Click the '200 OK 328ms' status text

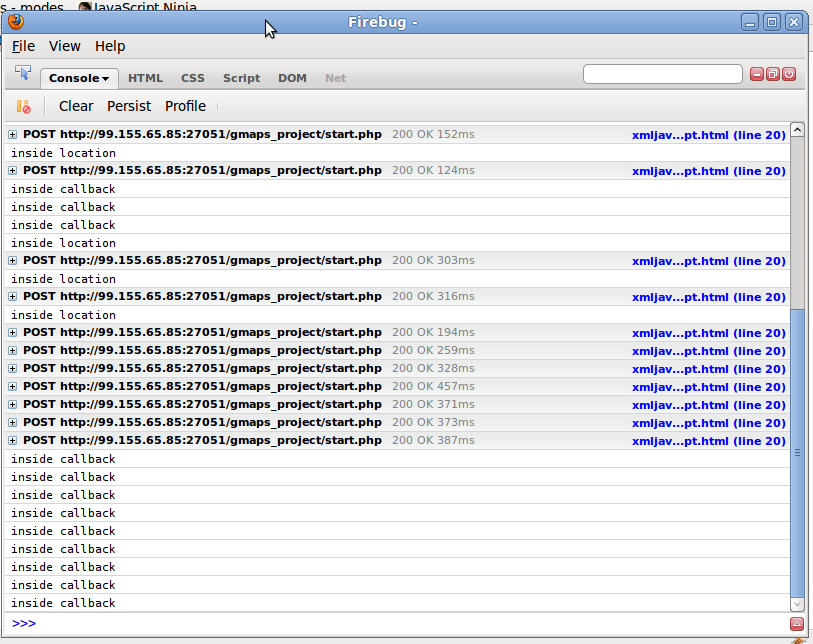point(433,368)
